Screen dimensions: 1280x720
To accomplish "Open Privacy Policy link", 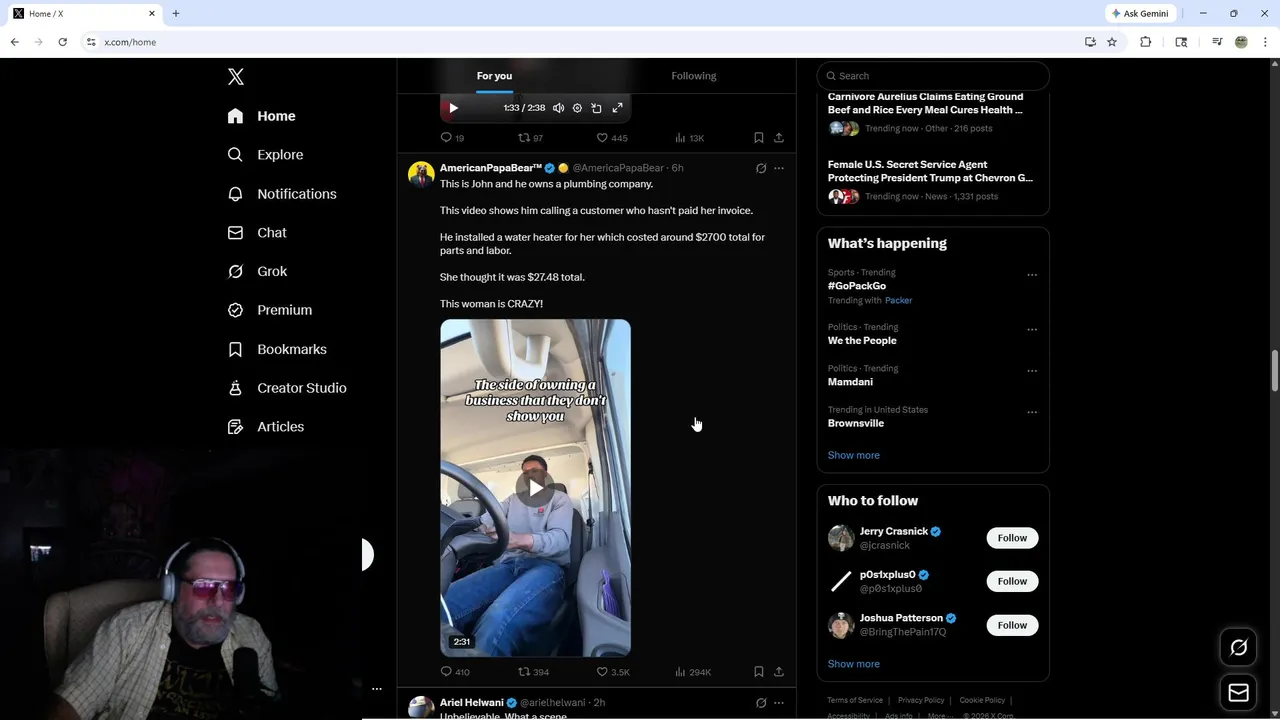I will pos(921,700).
